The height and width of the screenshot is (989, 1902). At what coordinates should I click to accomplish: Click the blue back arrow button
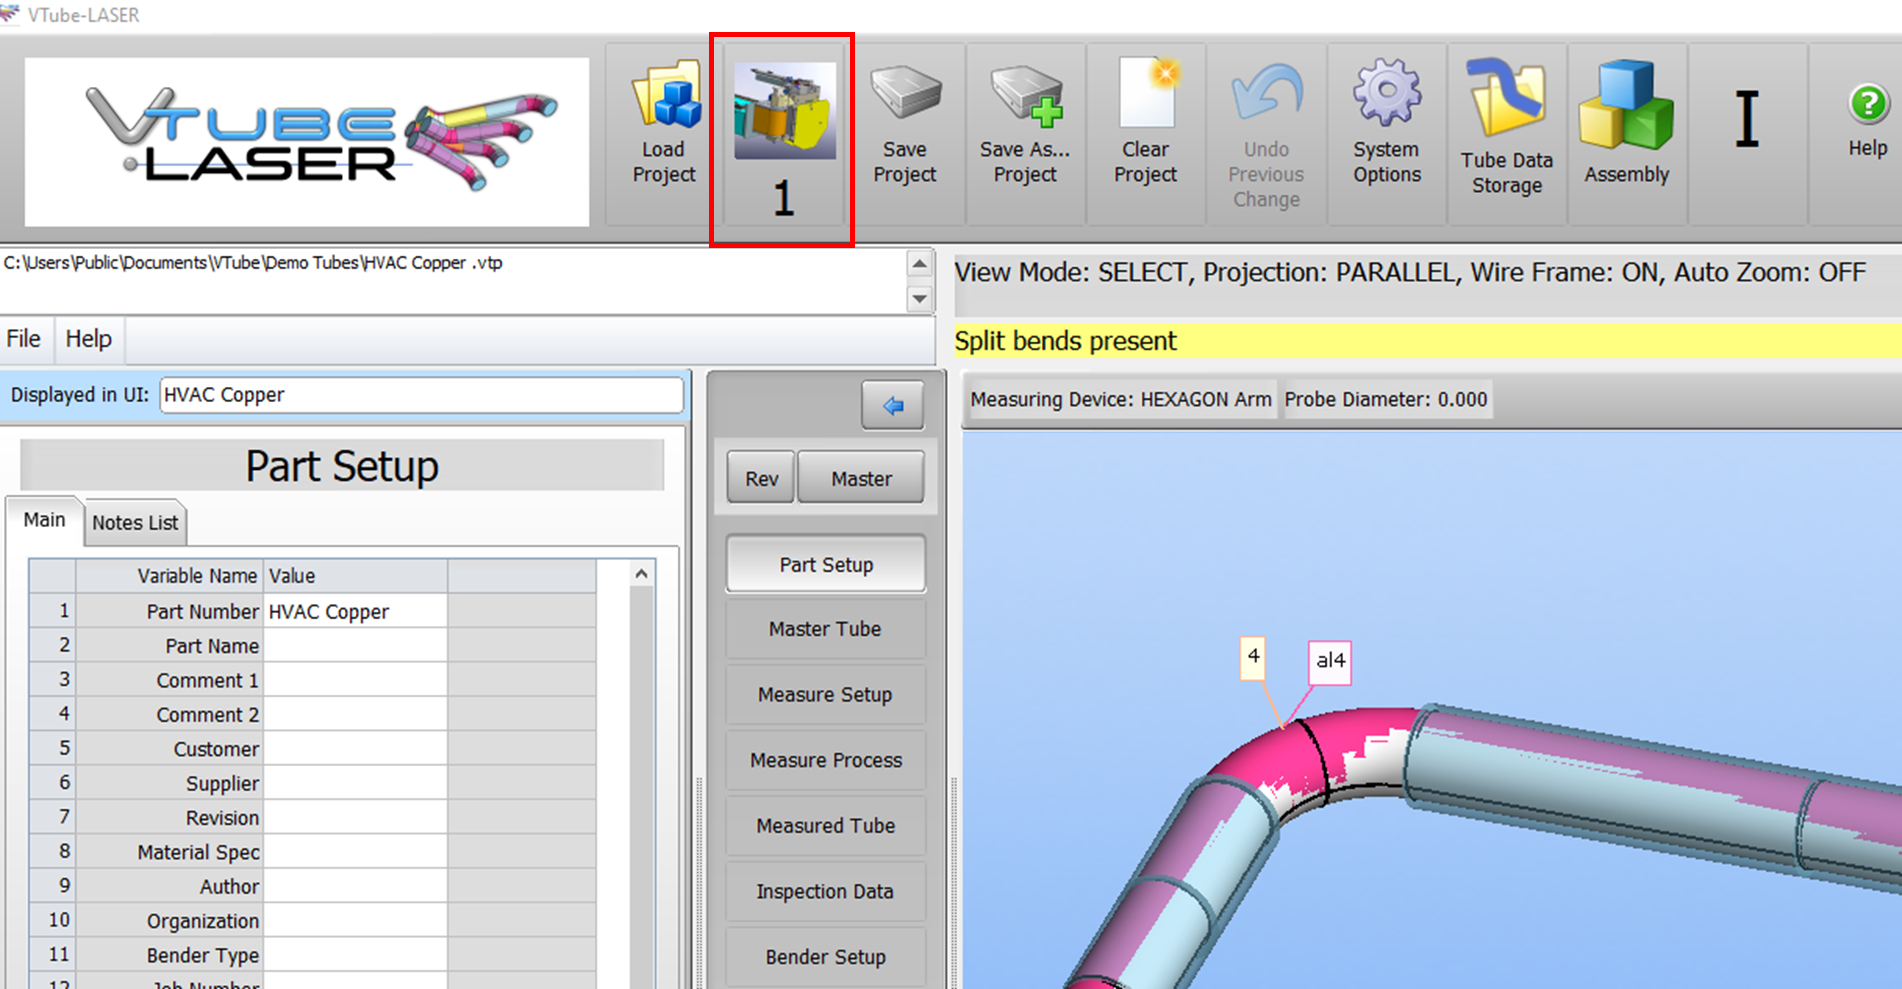892,406
